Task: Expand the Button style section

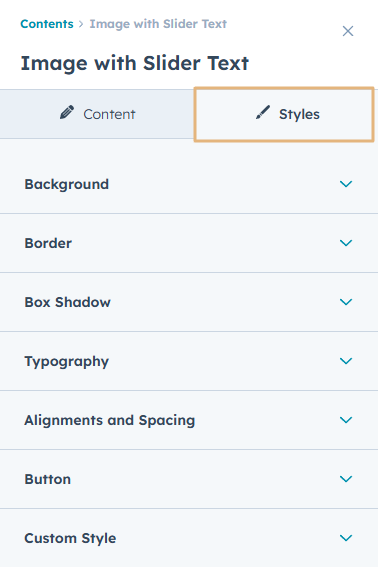Action: (x=189, y=479)
